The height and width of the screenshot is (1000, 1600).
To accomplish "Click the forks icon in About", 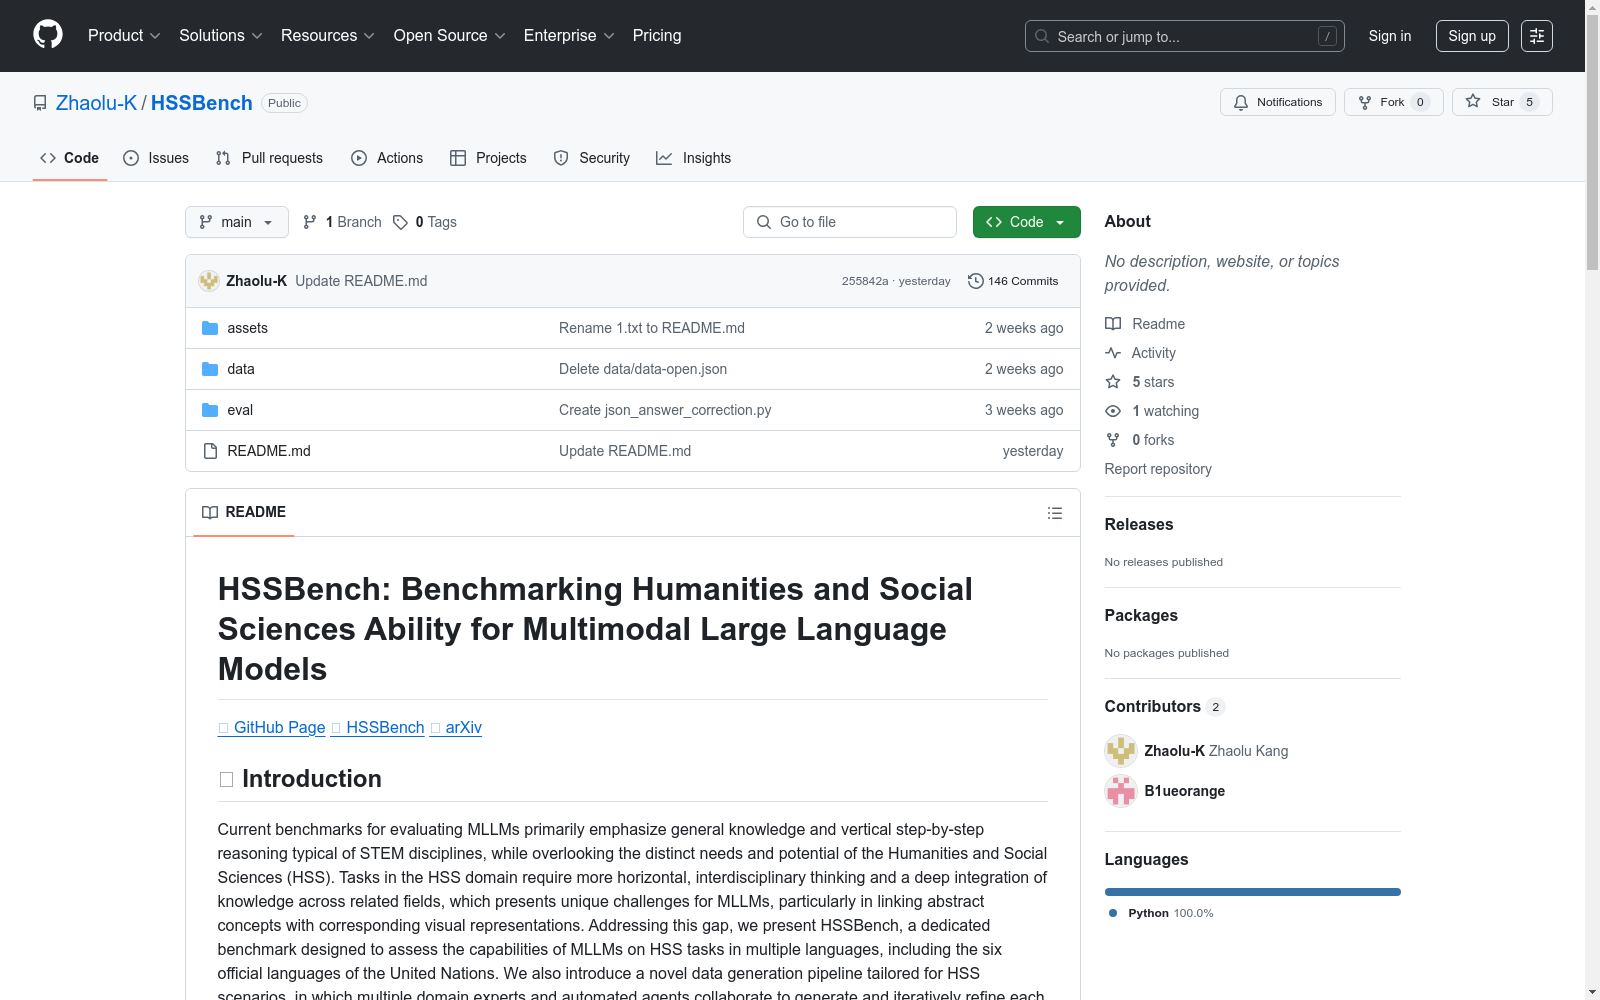I will click(x=1113, y=440).
